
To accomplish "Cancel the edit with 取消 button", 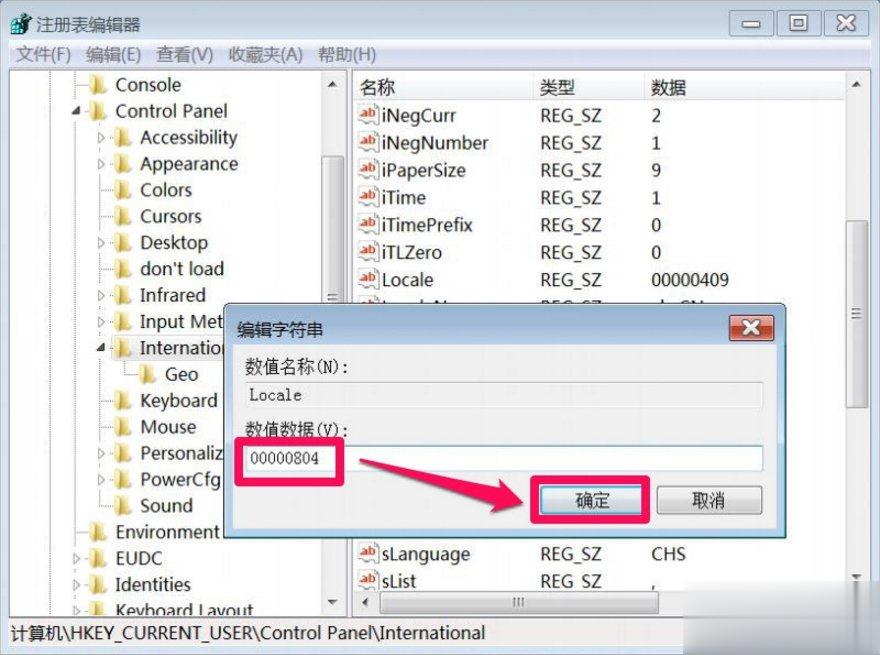I will 709,500.
